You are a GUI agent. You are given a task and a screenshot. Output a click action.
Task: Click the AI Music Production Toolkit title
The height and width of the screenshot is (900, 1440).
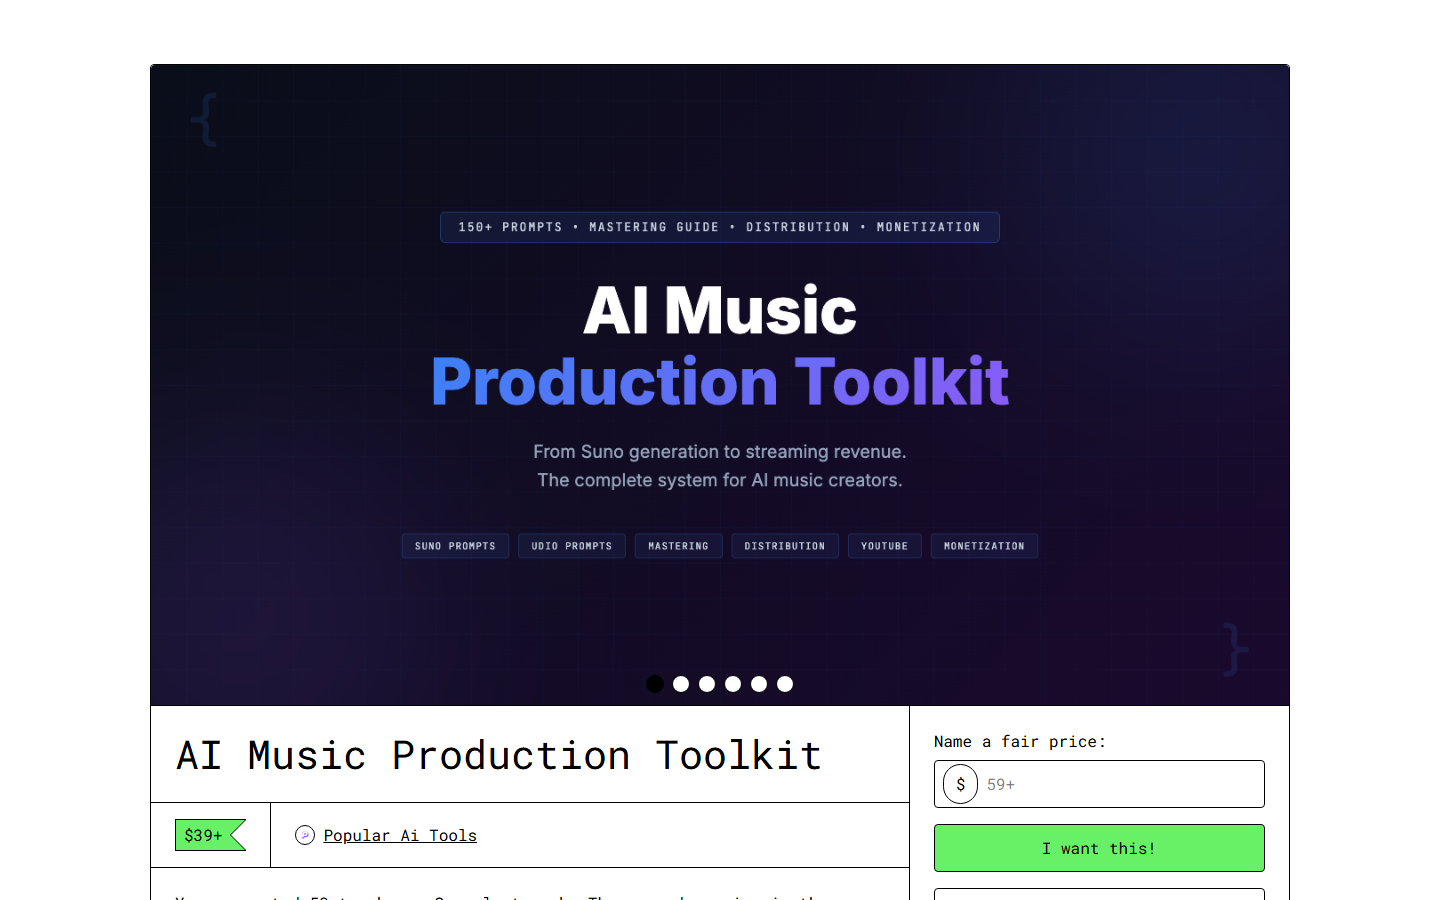pos(499,755)
